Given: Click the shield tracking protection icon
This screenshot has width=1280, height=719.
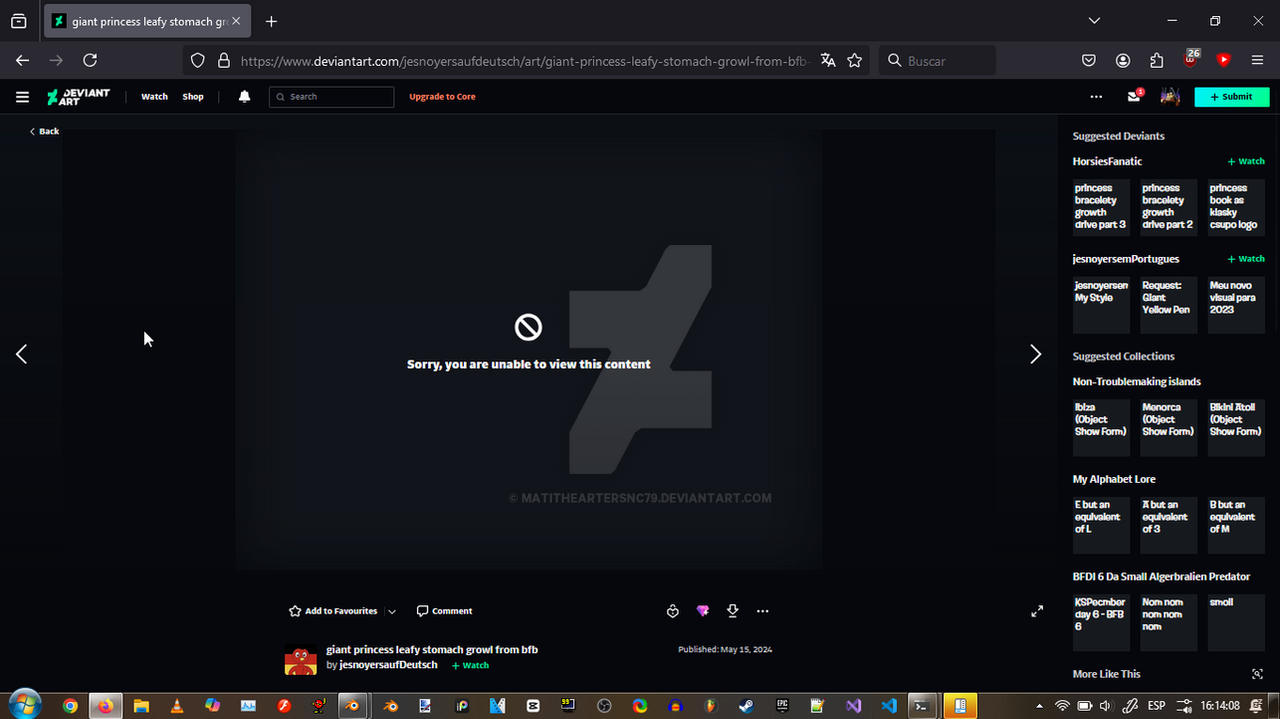Looking at the screenshot, I should (x=198, y=60).
